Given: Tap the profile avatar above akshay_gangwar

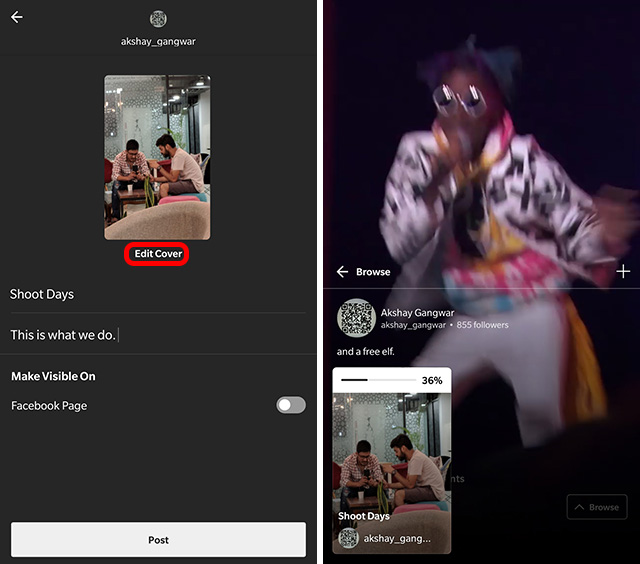Looking at the screenshot, I should [158, 18].
